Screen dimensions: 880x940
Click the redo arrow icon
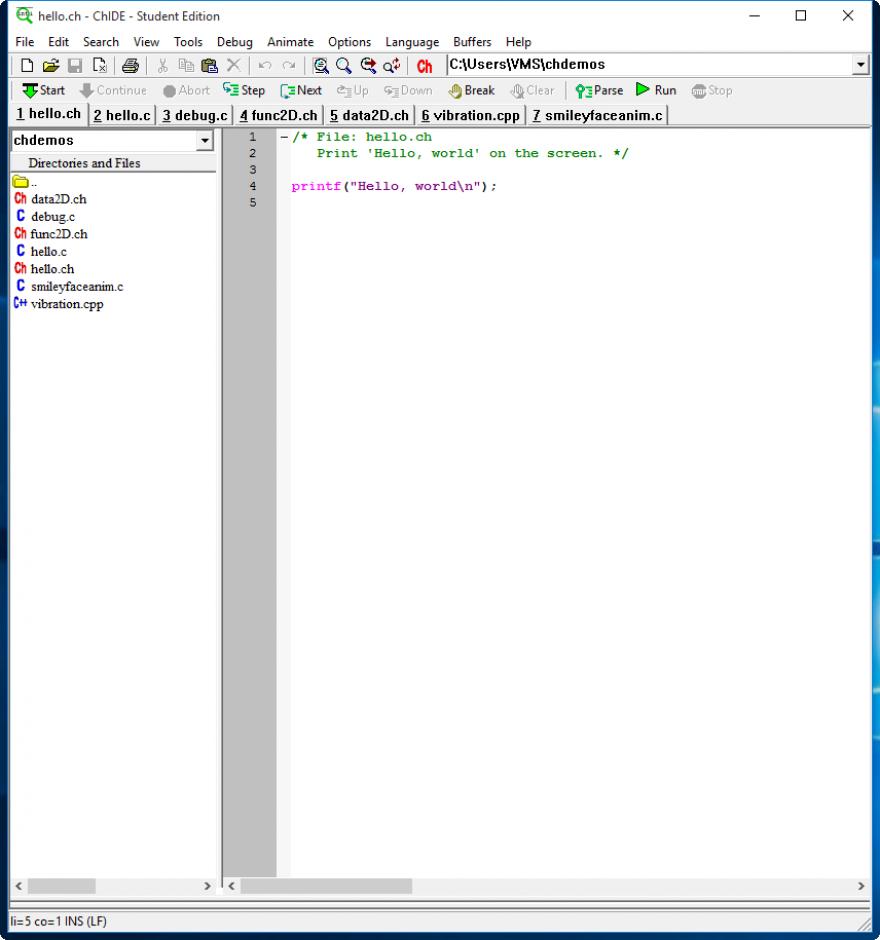[289, 65]
